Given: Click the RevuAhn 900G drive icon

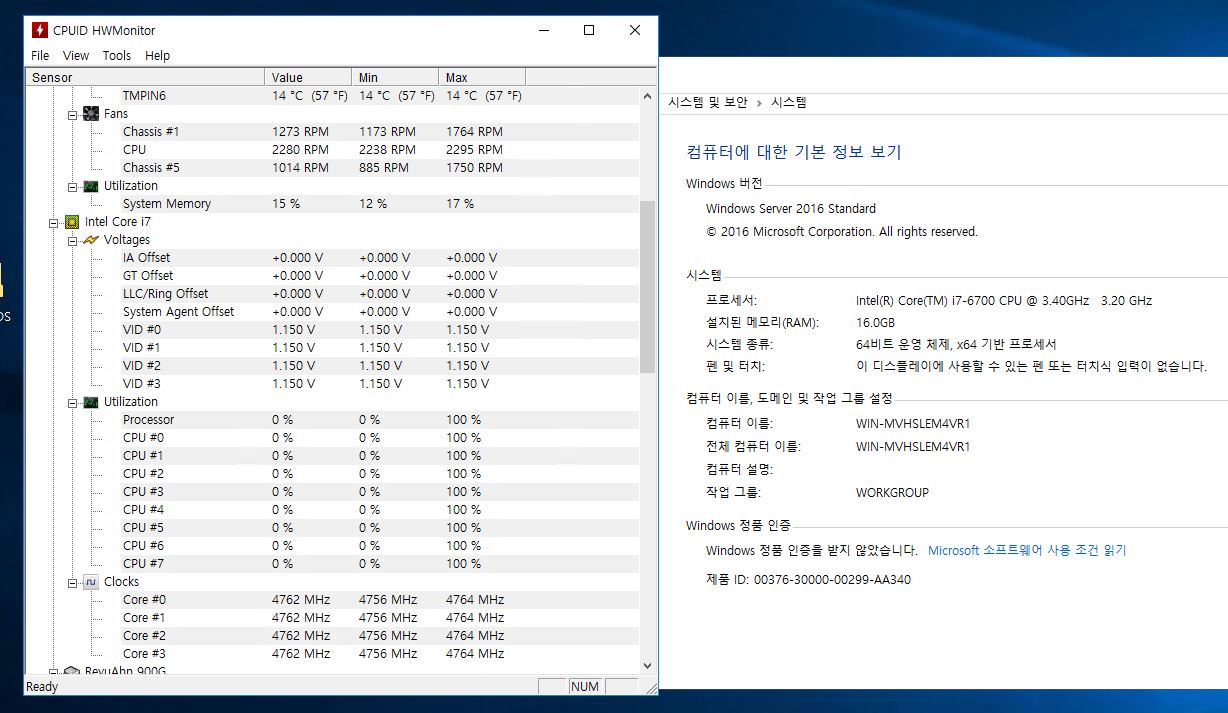Looking at the screenshot, I should click(x=72, y=671).
